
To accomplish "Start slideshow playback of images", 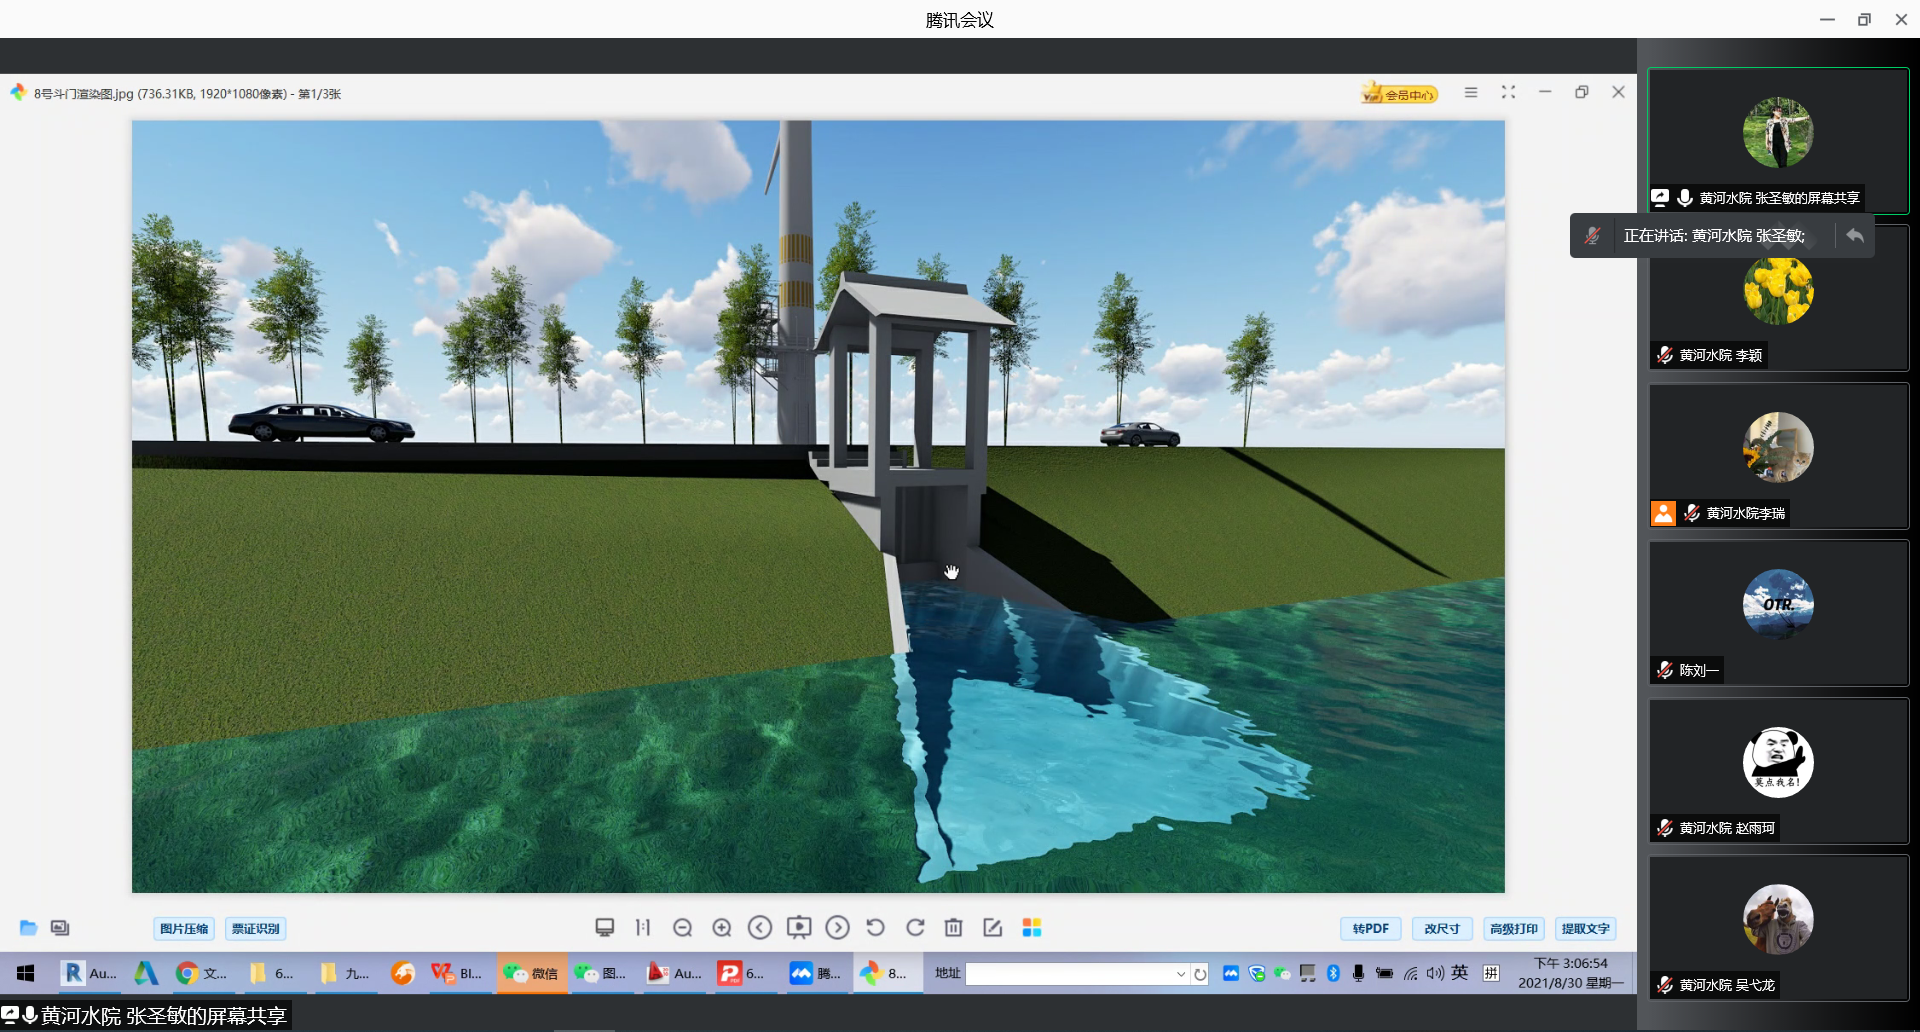I will pyautogui.click(x=798, y=928).
